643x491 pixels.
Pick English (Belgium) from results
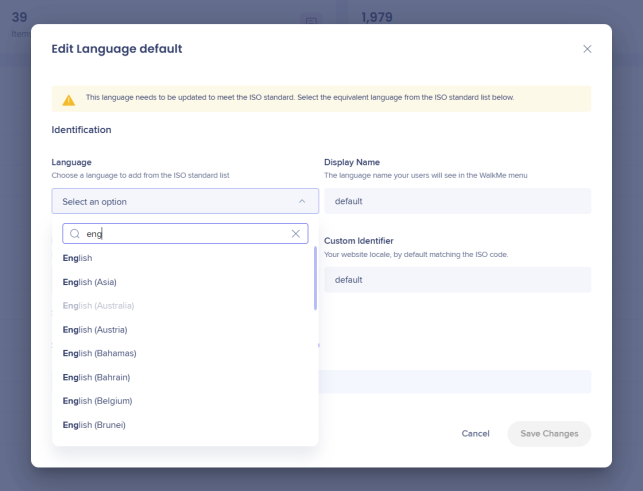(97, 401)
